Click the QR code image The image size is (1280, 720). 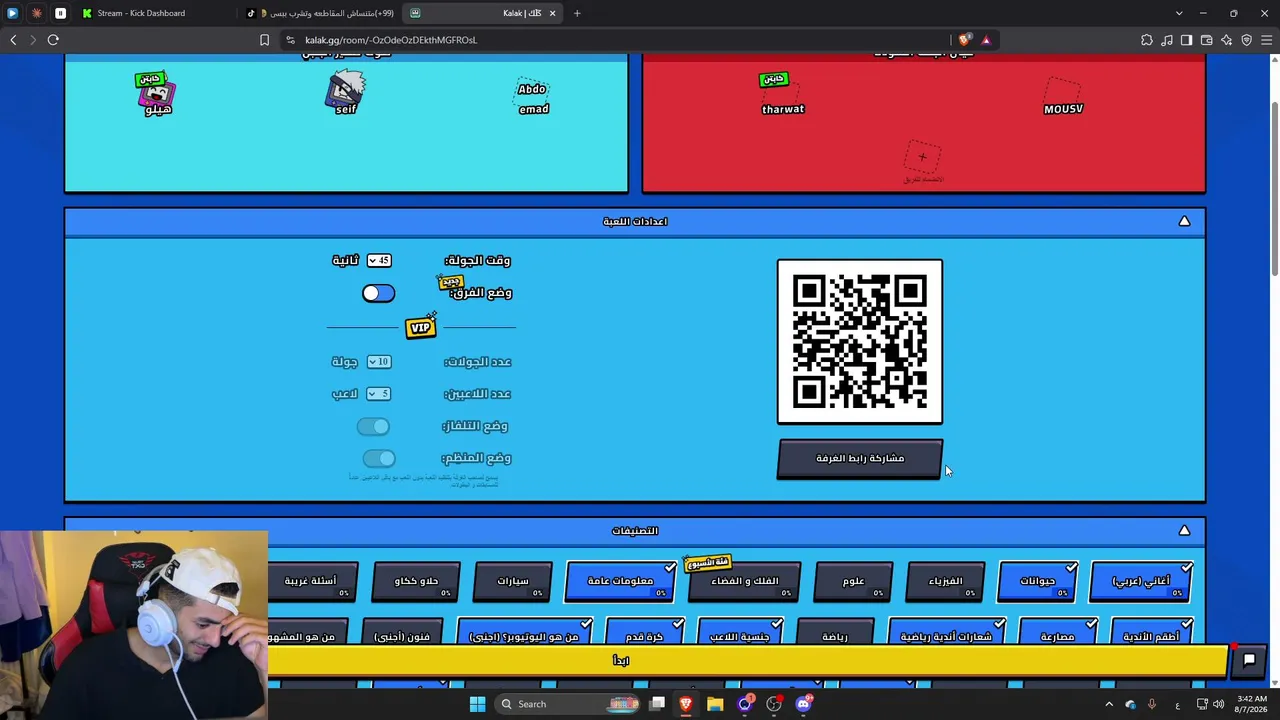tap(860, 342)
